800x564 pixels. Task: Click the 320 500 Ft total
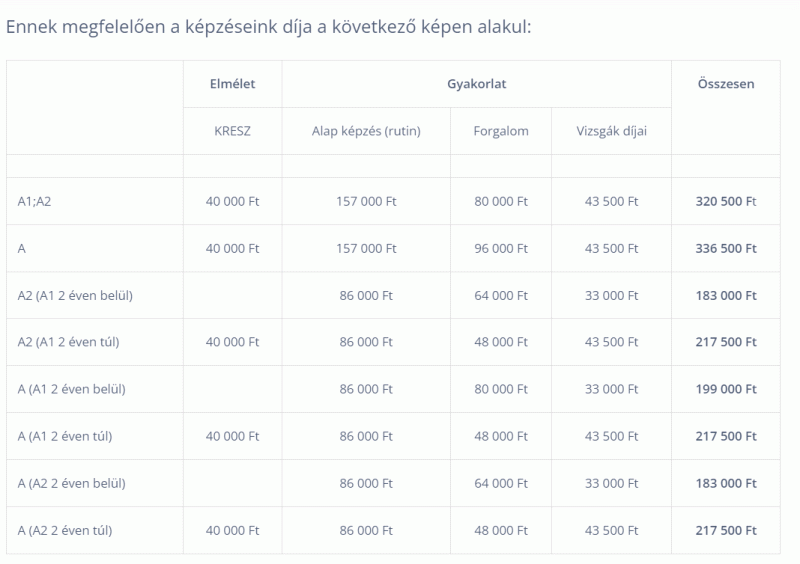[x=726, y=202]
